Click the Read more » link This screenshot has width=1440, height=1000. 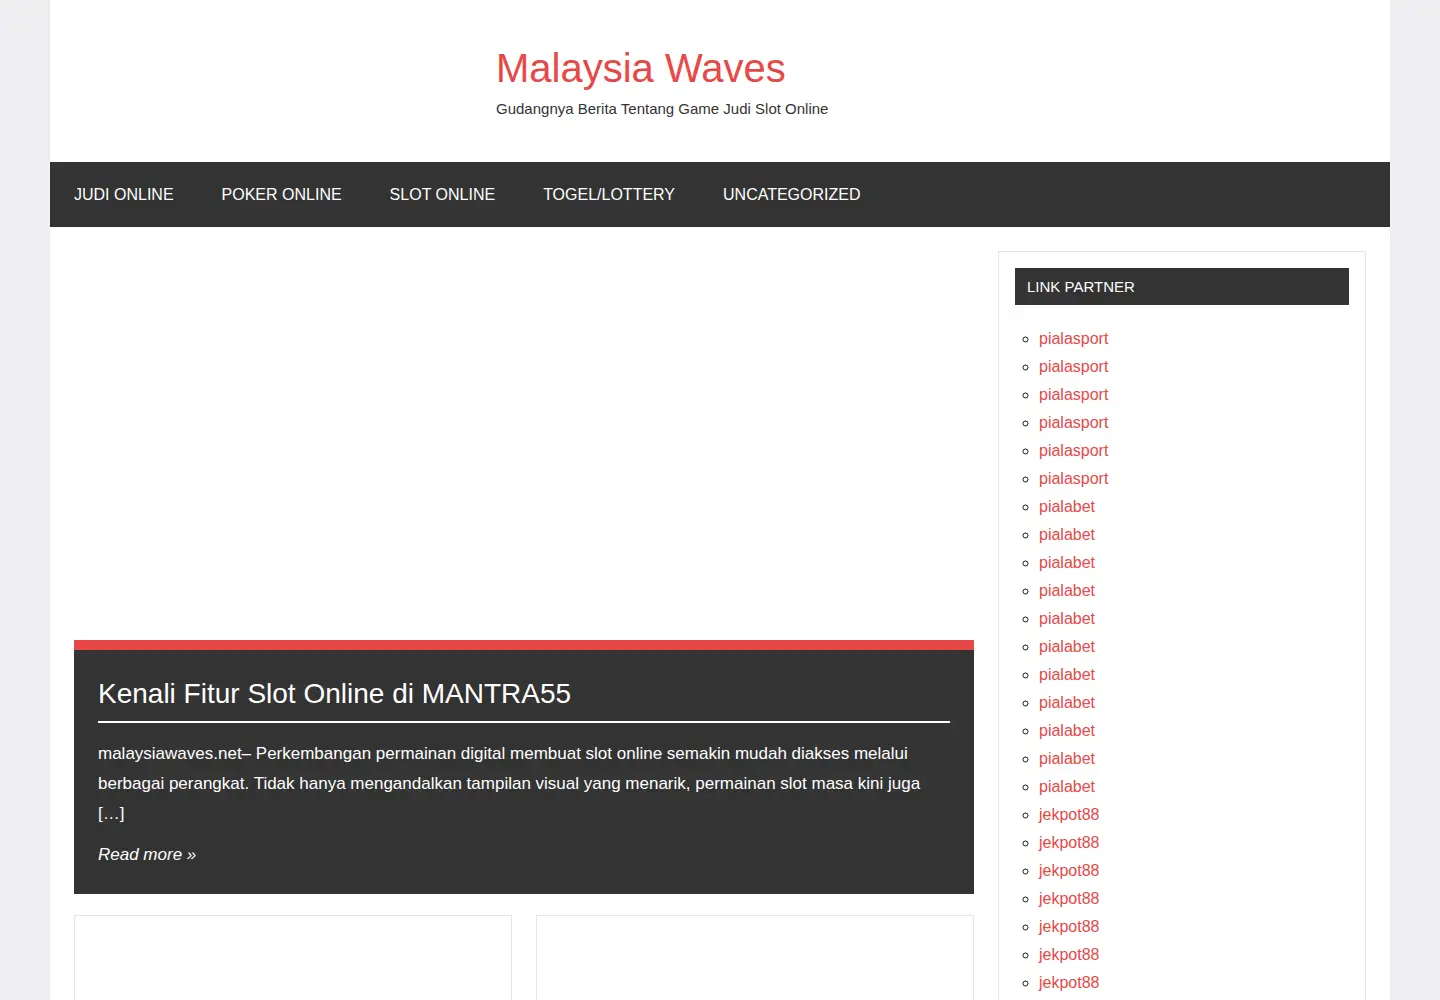pos(147,854)
